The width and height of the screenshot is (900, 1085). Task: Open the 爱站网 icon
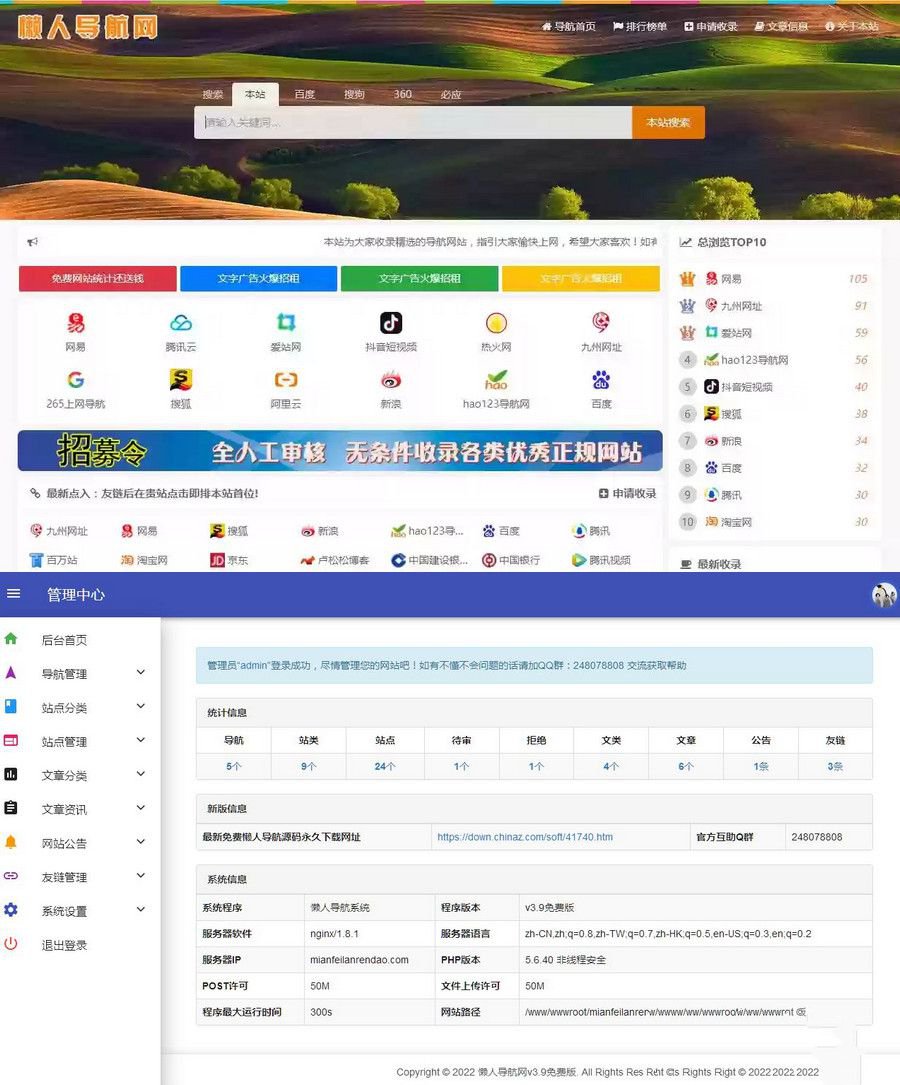(287, 330)
